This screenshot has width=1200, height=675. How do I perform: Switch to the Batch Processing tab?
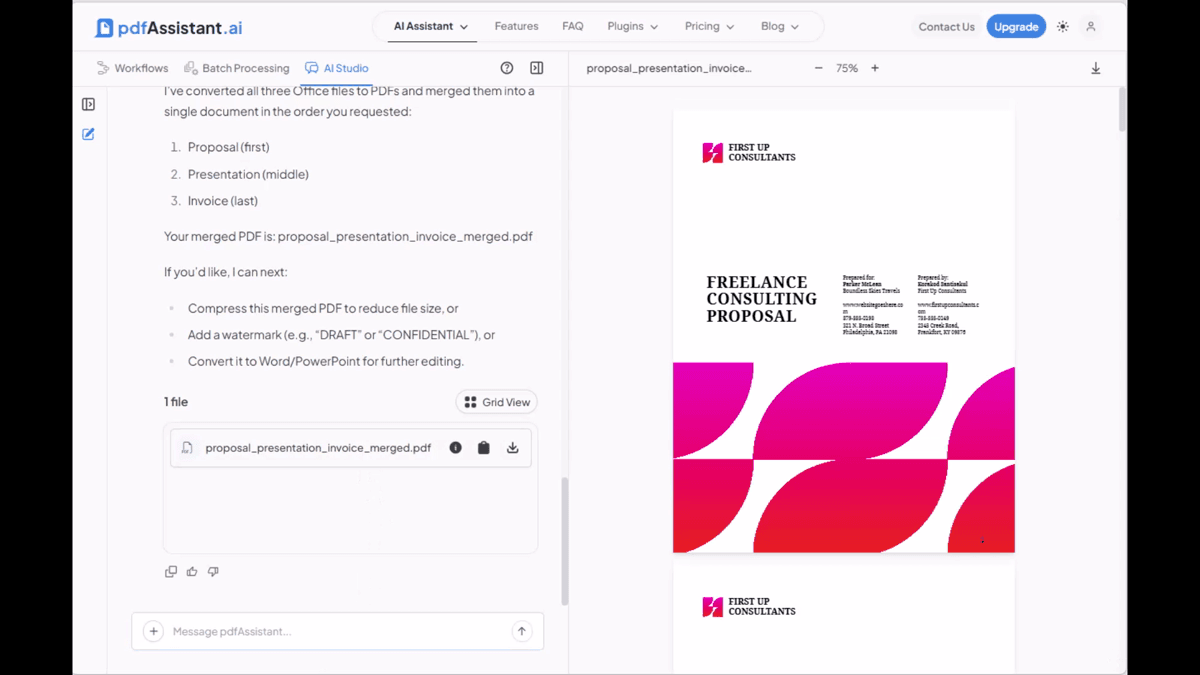pyautogui.click(x=237, y=68)
